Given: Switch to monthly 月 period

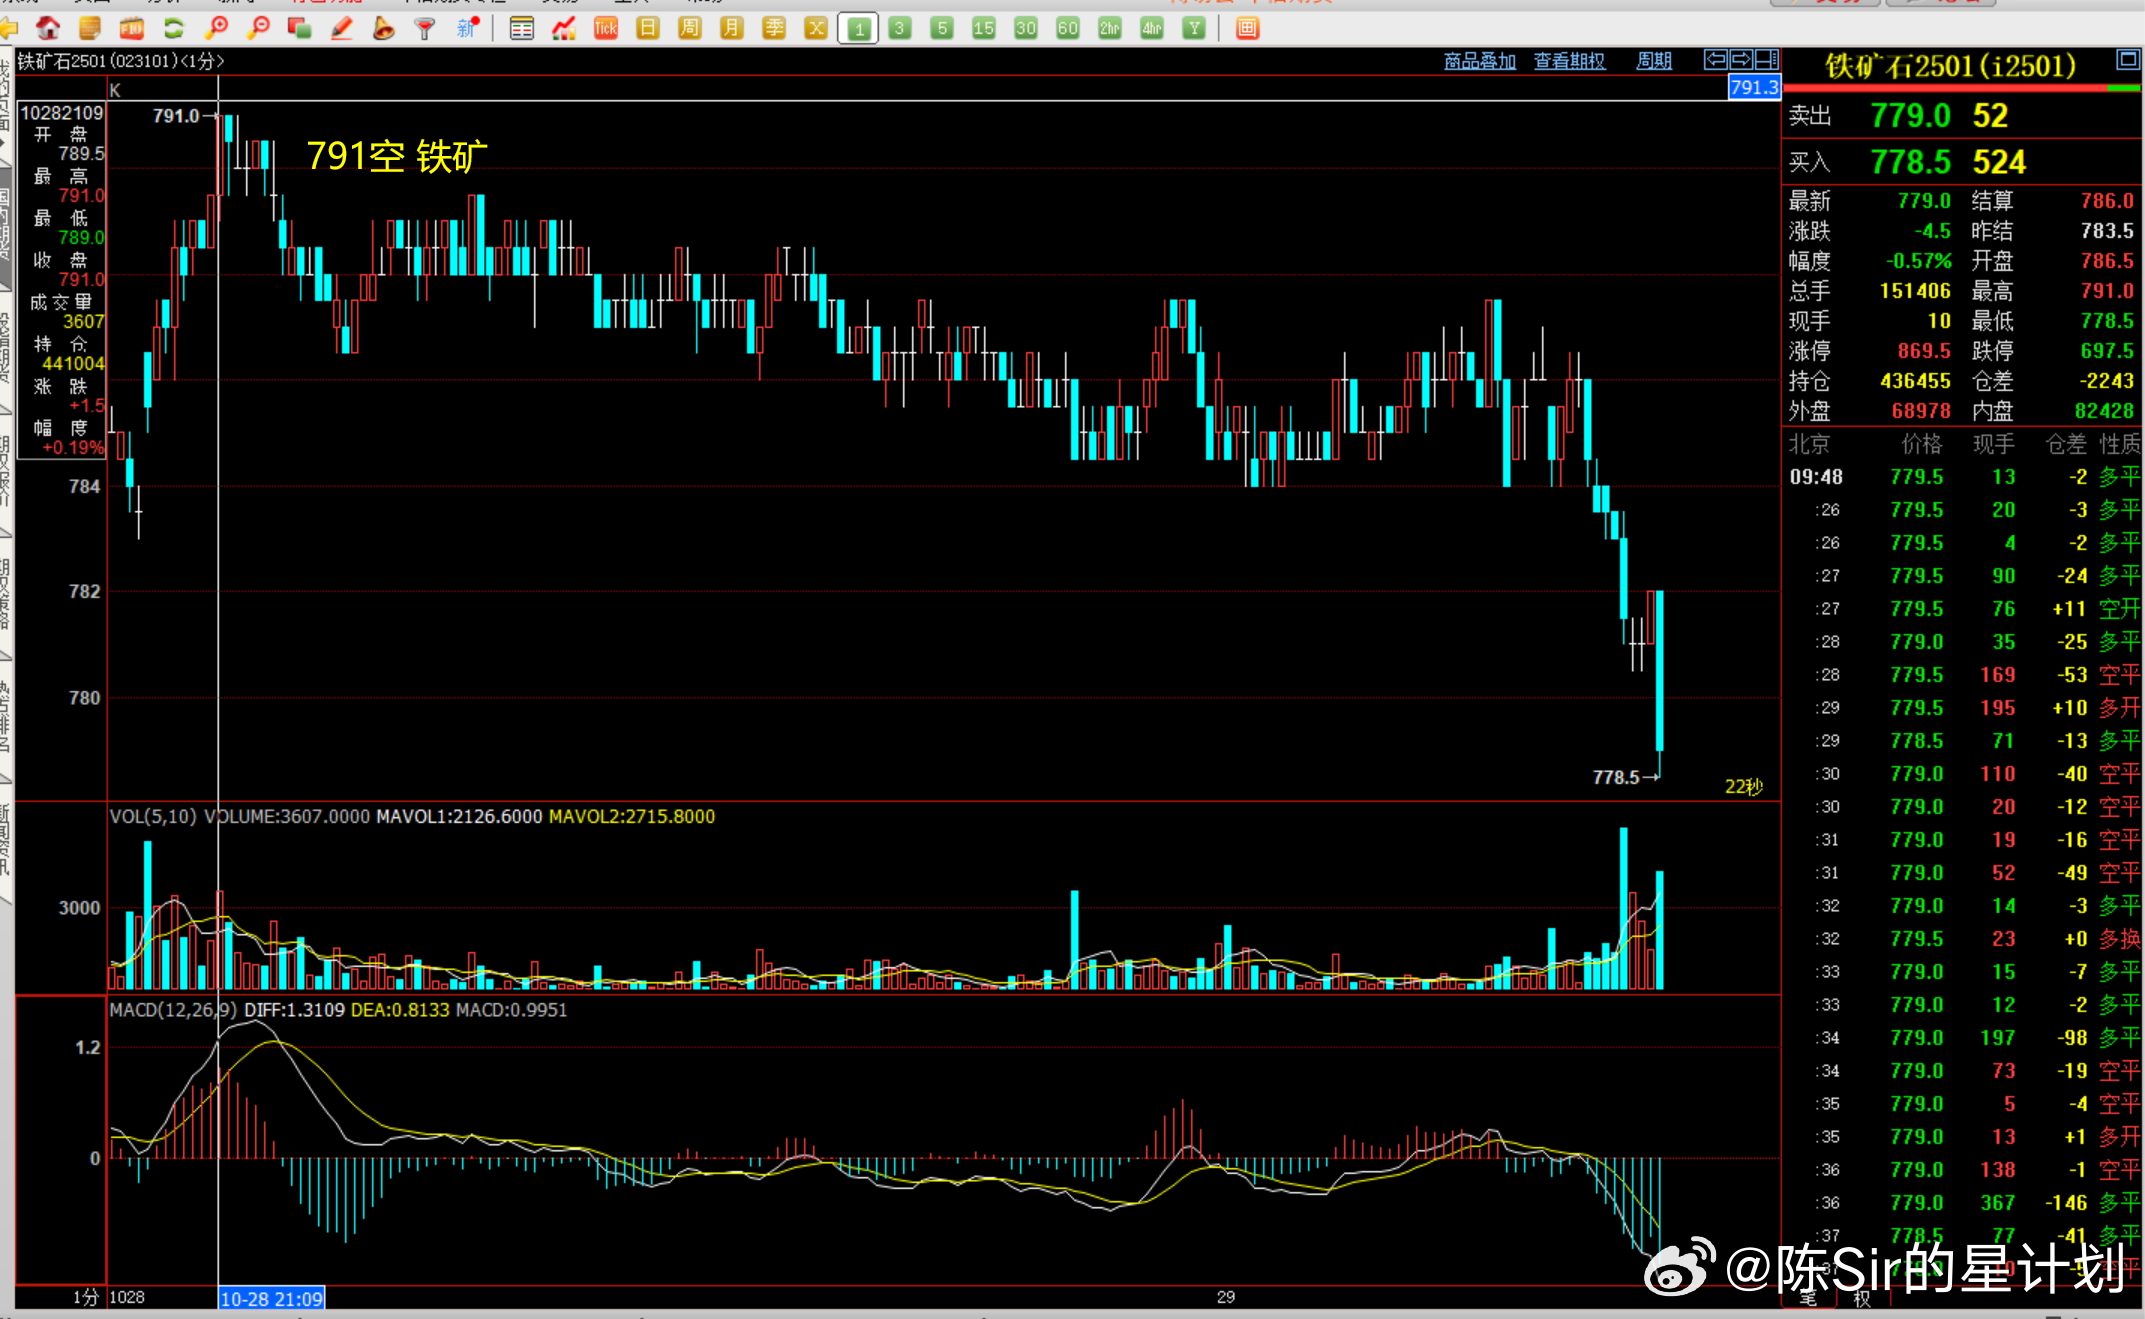Looking at the screenshot, I should (732, 28).
